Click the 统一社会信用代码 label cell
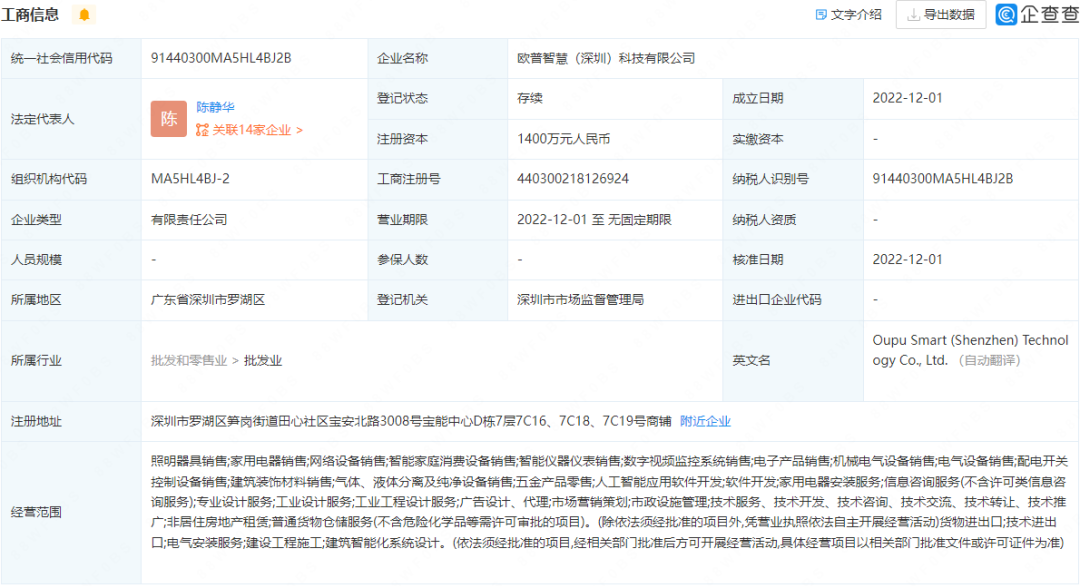The width and height of the screenshot is (1080, 588). pos(71,58)
